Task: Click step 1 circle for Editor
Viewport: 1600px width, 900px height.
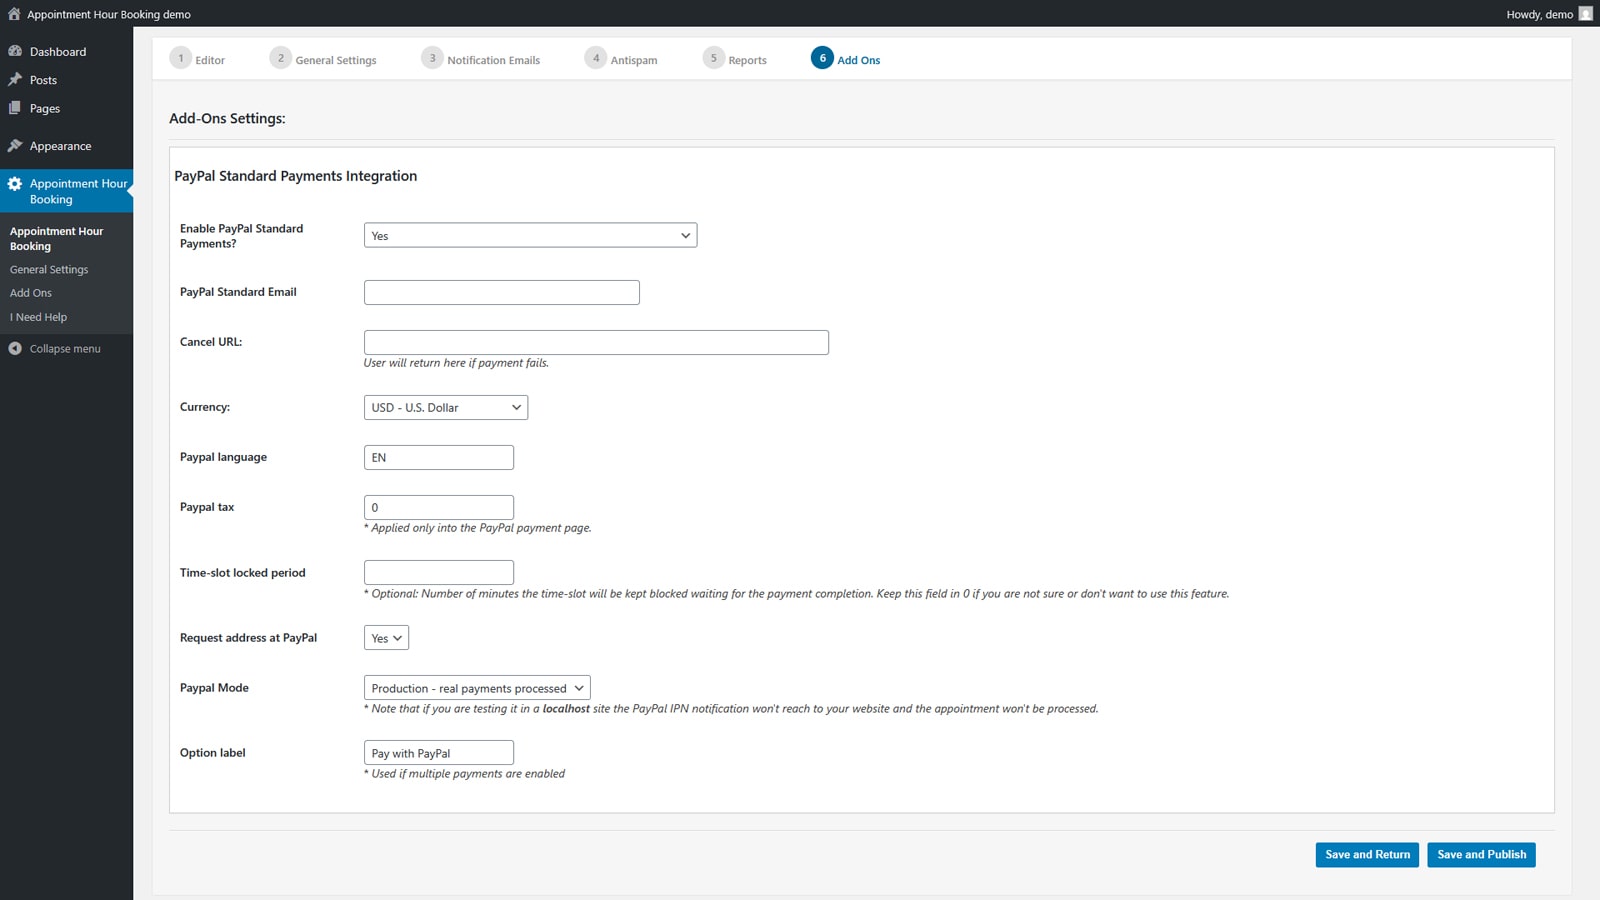Action: point(181,58)
